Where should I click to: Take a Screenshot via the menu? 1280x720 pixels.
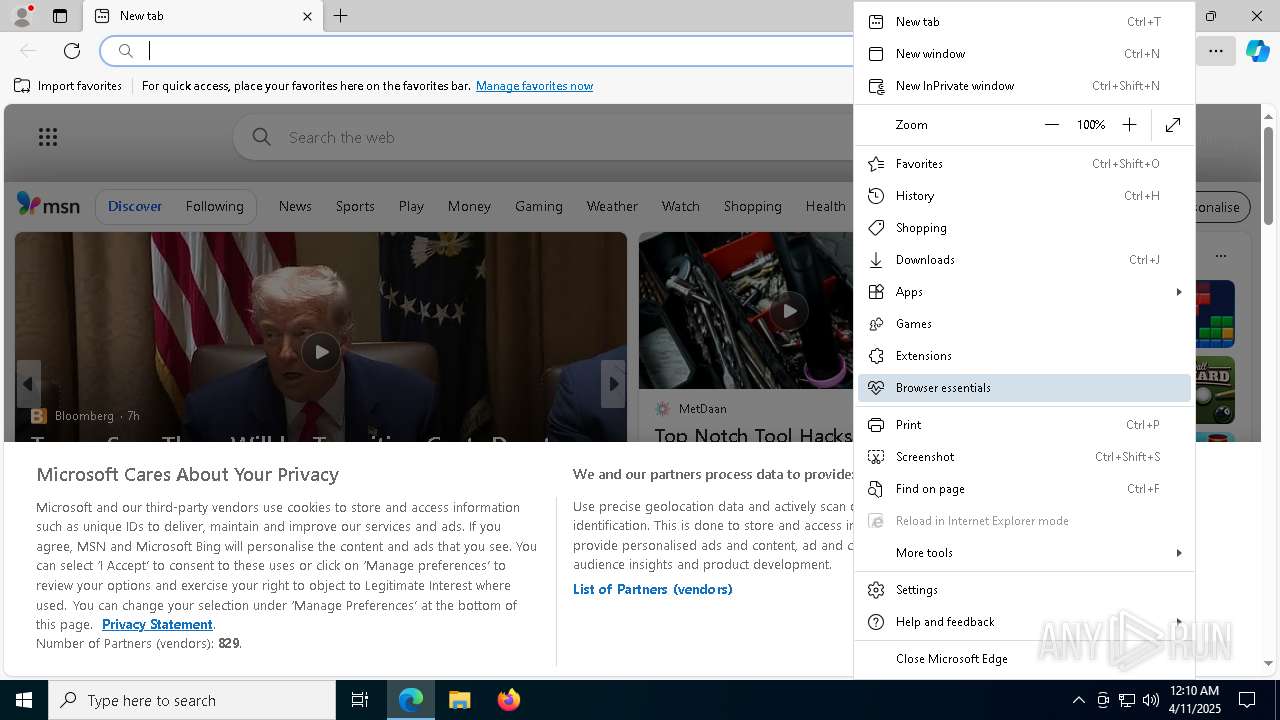coord(1024,456)
